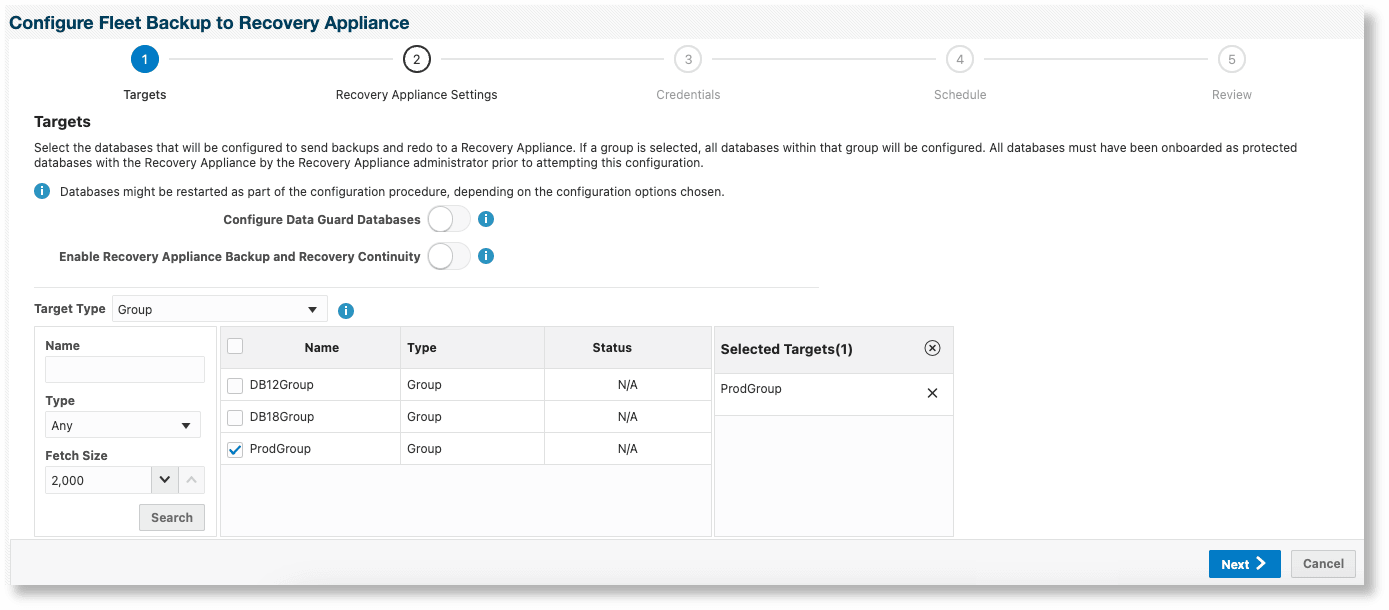Enable Recovery Appliance Backup and Recovery Continuity

[x=448, y=256]
